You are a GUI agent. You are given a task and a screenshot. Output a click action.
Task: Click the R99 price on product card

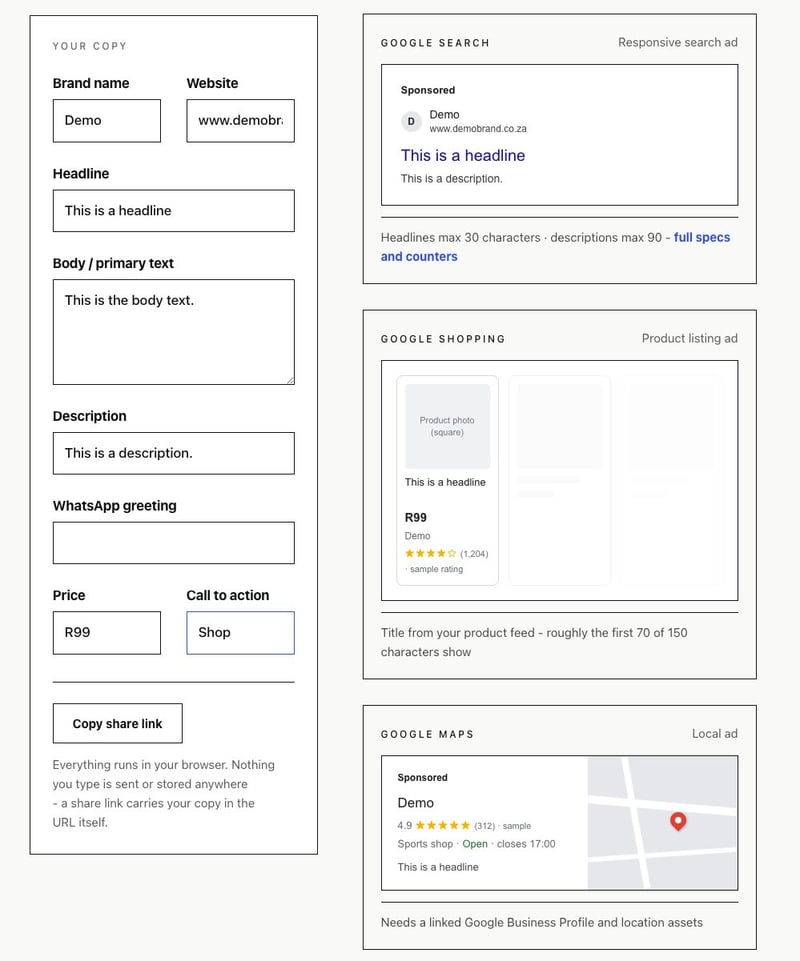pyautogui.click(x=416, y=518)
